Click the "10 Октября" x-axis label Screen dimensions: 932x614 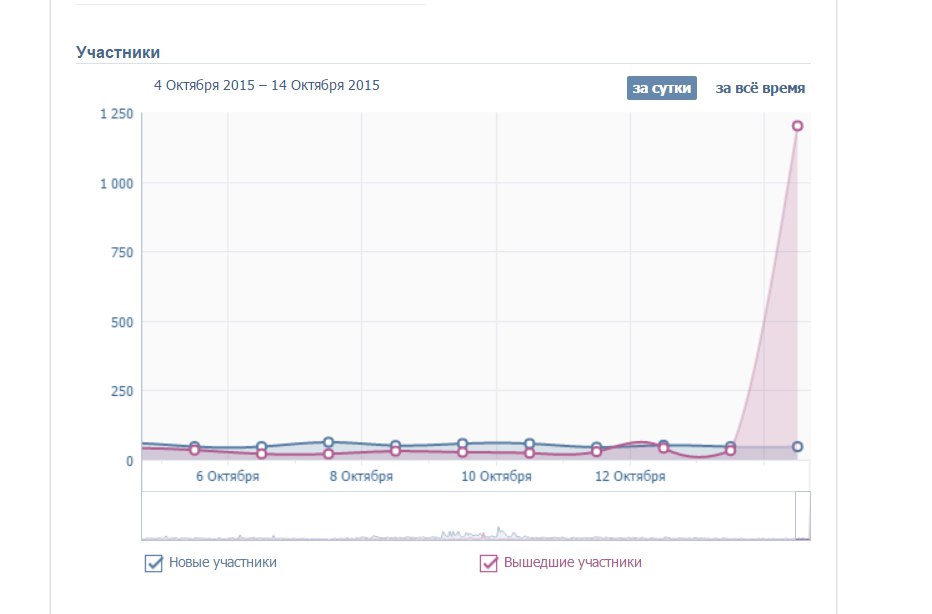495,477
